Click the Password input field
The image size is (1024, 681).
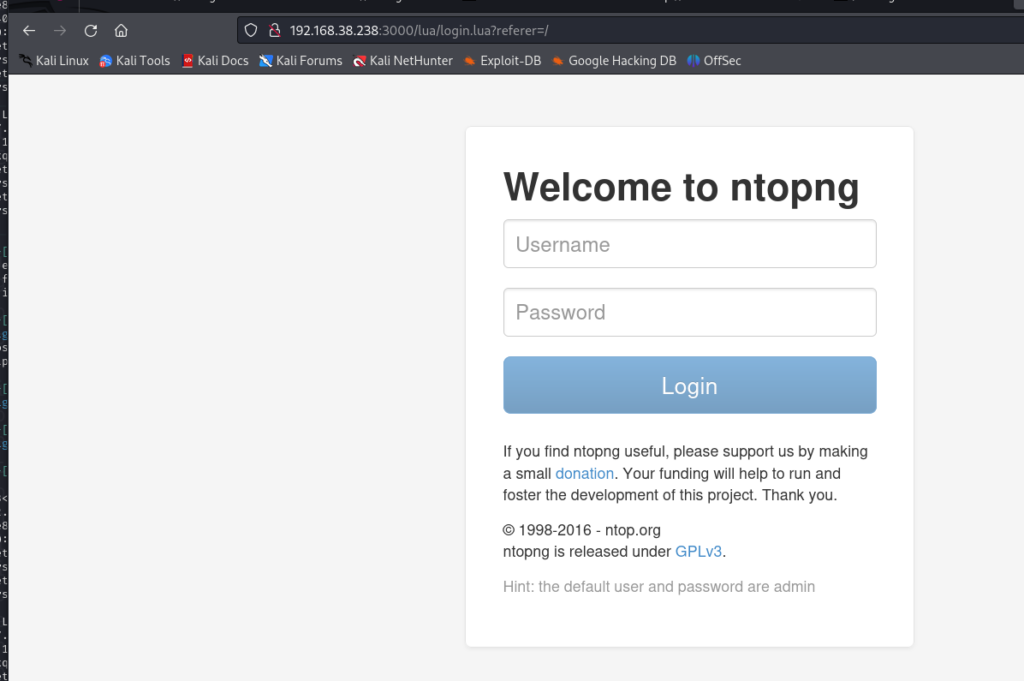690,312
